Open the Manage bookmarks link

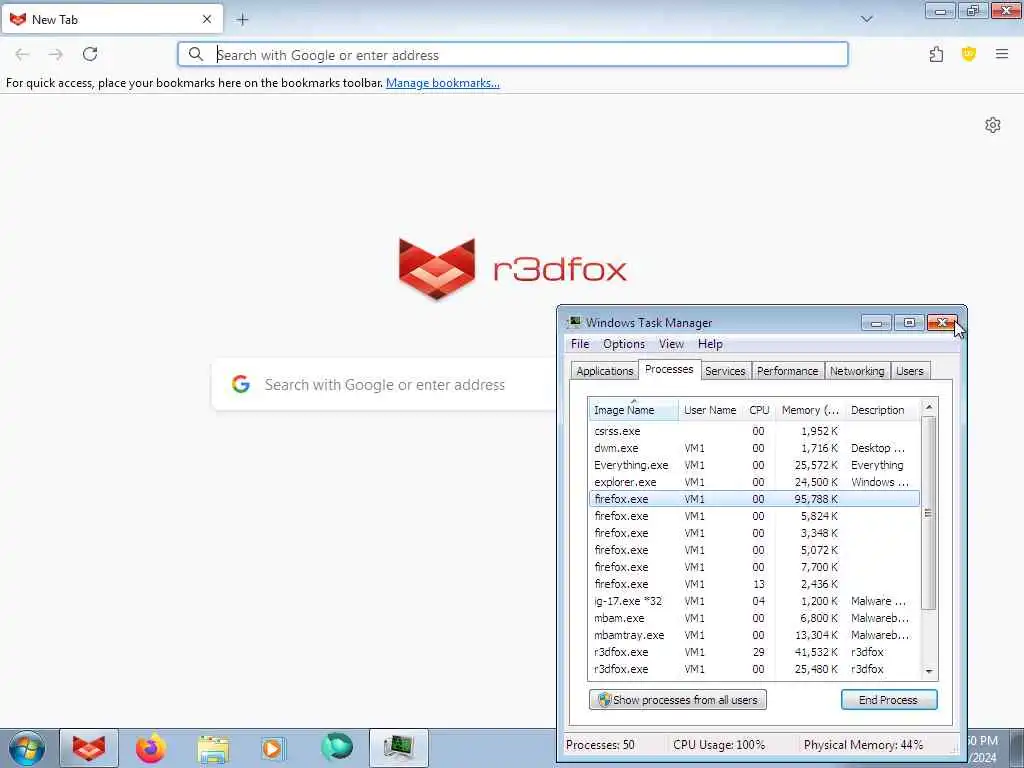(442, 83)
